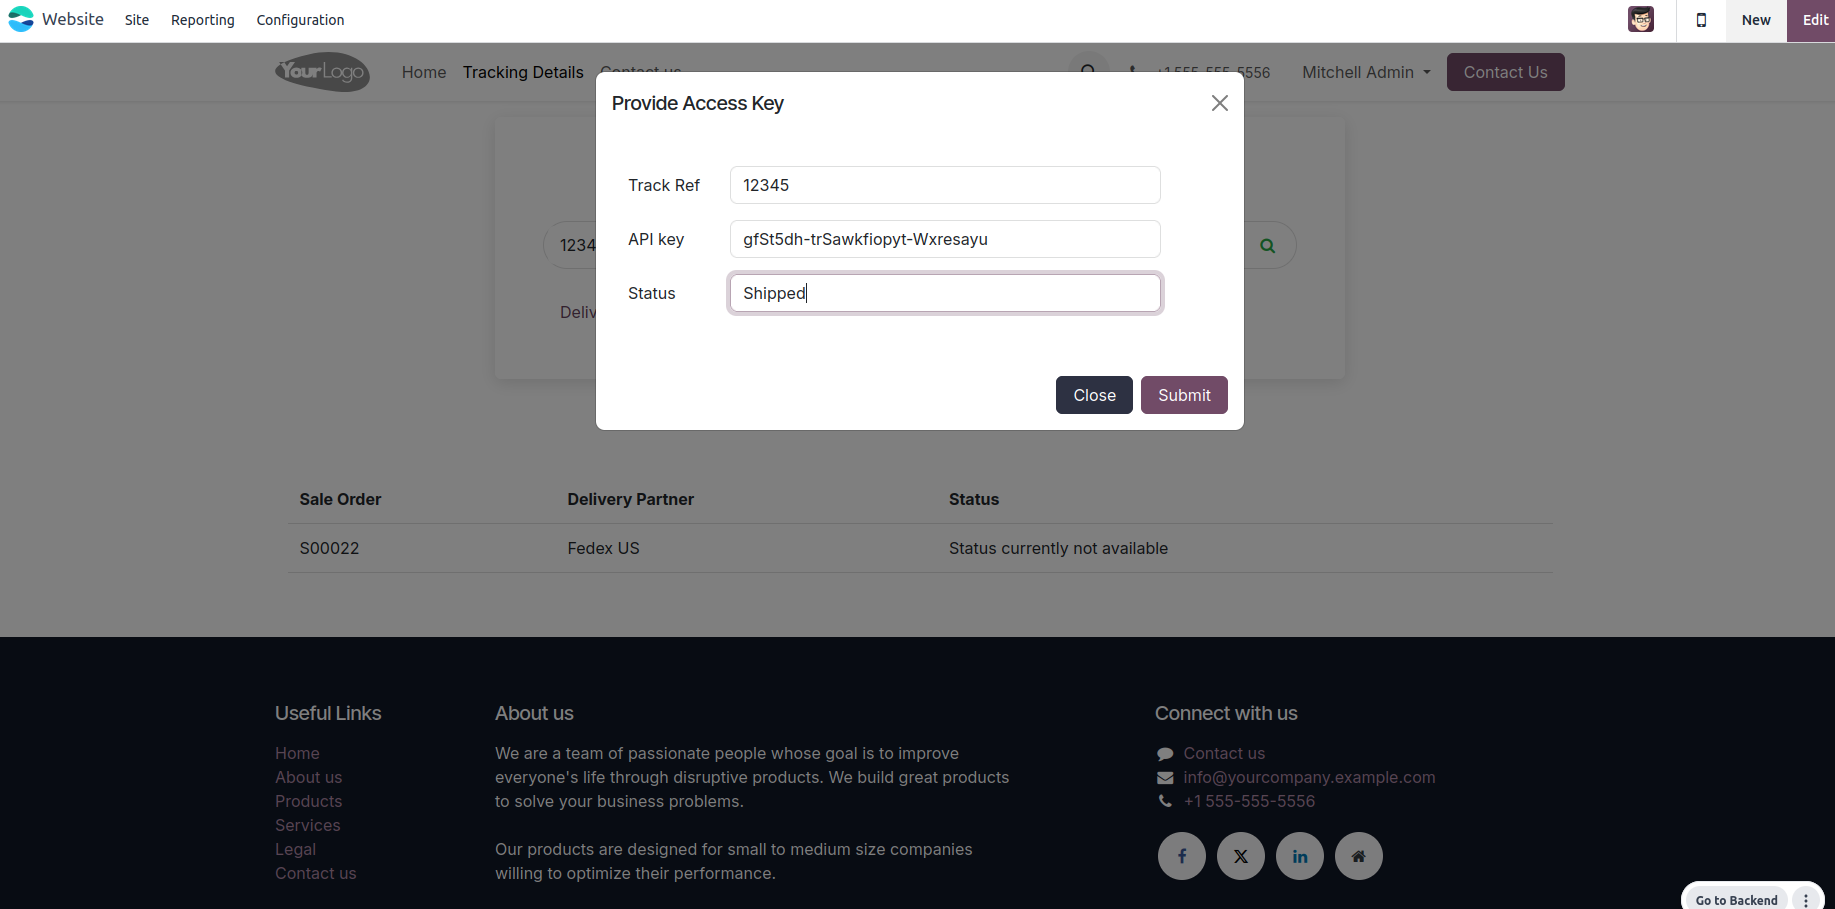This screenshot has height=909, width=1835.
Task: Click the Track Ref input field
Action: click(x=944, y=185)
